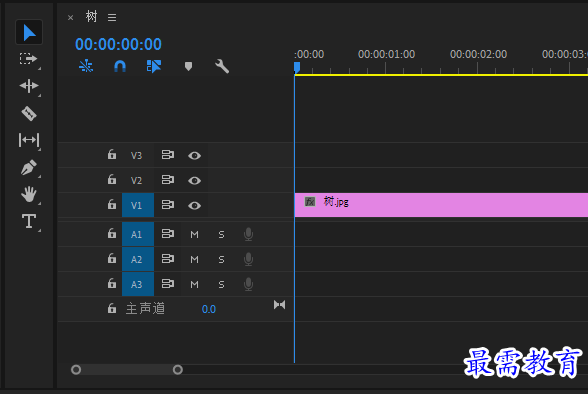Viewport: 588px width, 394px height.
Task: Toggle lock on track V3
Action: [112, 154]
